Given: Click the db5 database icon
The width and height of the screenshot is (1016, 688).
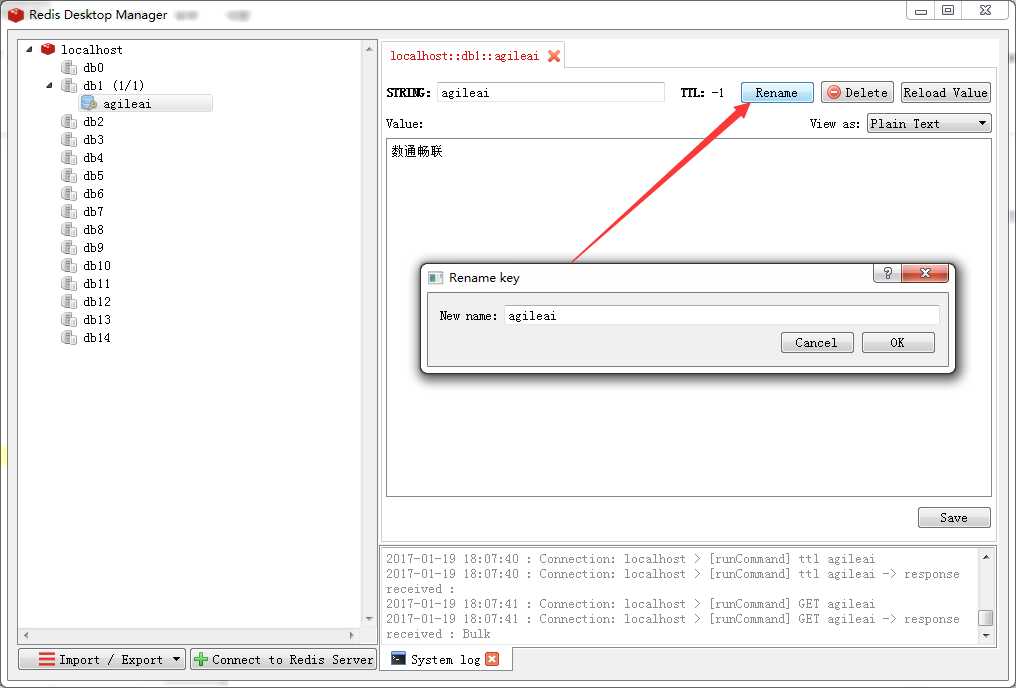Looking at the screenshot, I should [69, 176].
